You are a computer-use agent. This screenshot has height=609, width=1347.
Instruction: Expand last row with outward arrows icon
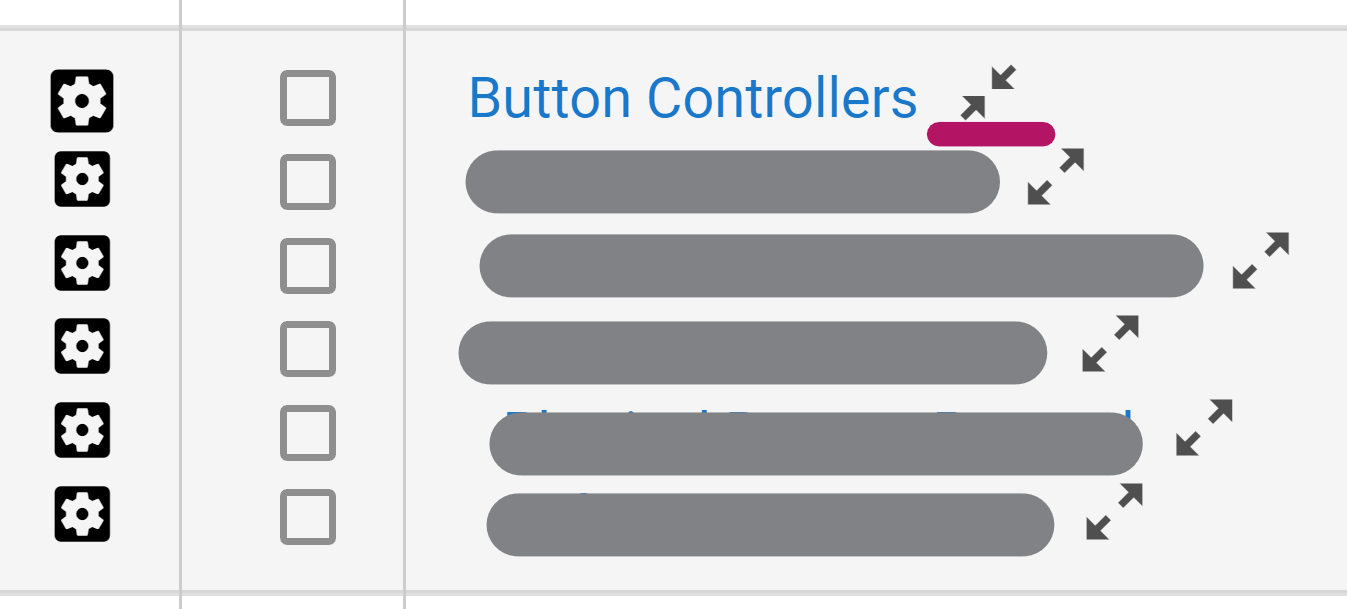1115,512
